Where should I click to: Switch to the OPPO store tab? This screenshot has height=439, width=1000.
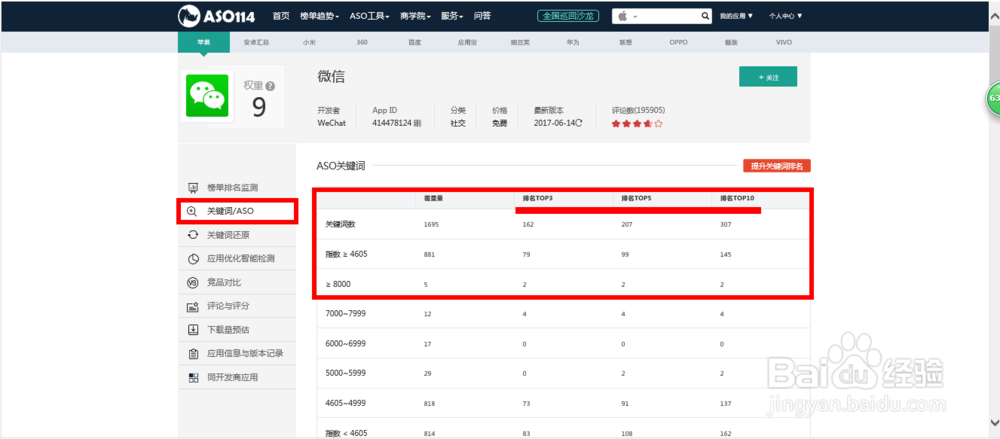click(678, 42)
